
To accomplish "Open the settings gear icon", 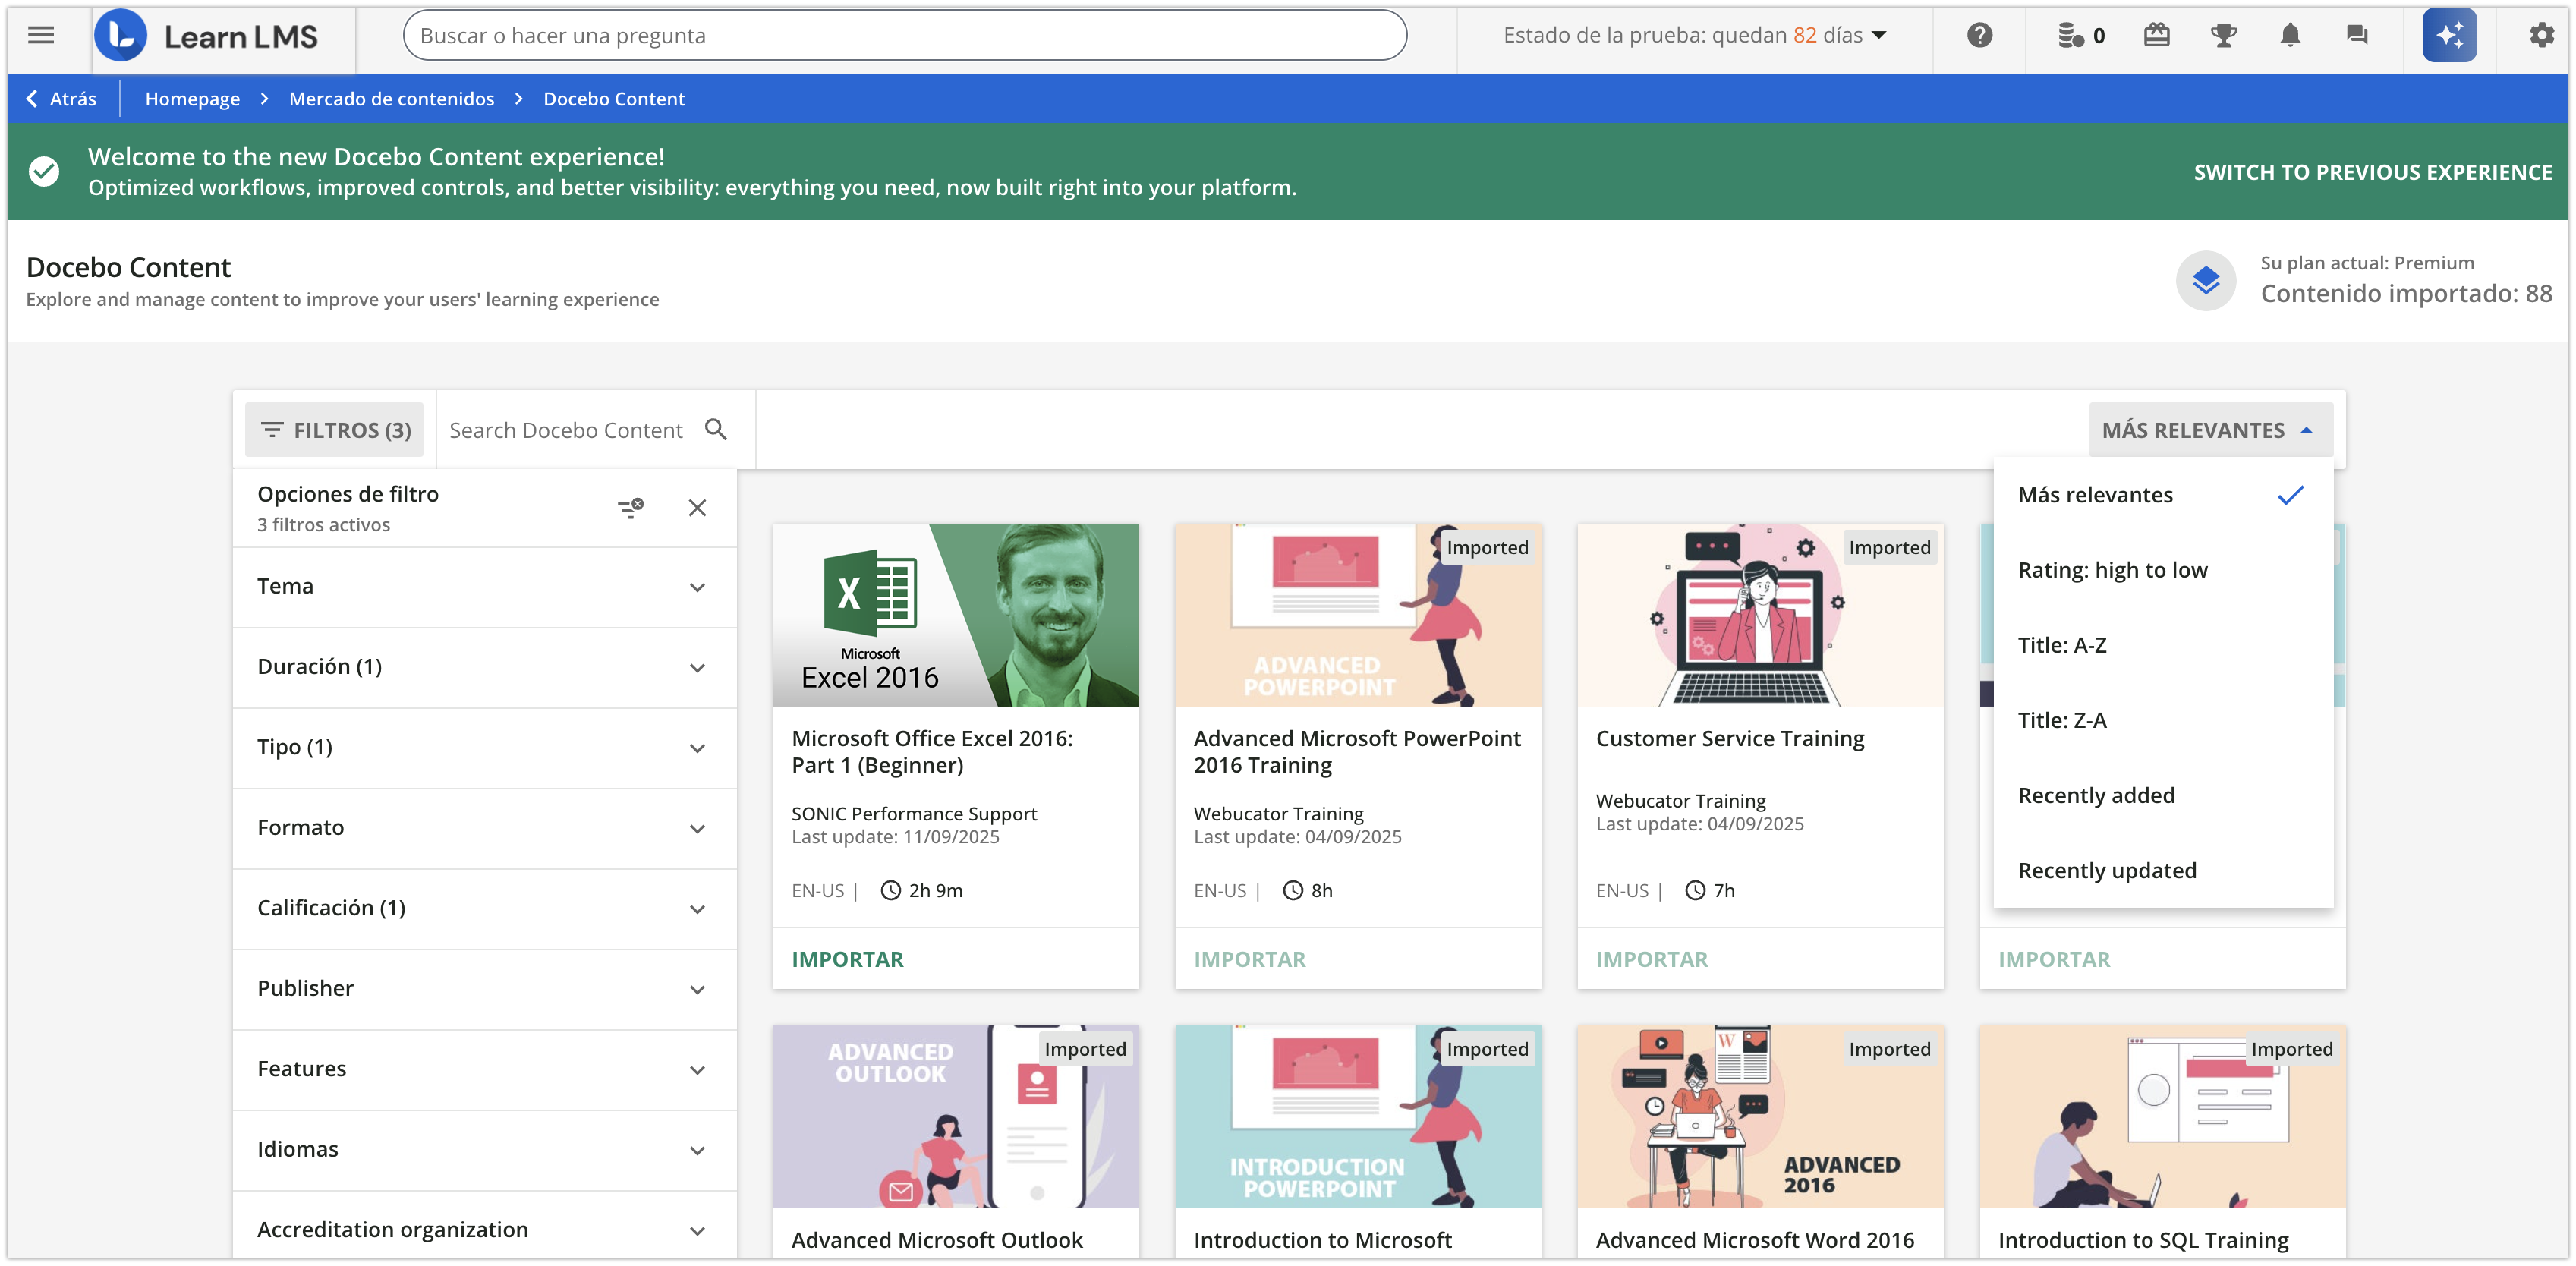I will pos(2541,36).
